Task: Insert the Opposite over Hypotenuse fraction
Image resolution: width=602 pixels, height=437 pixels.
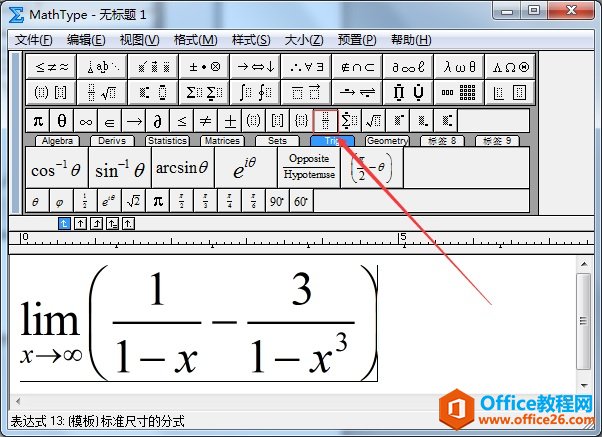Action: (309, 168)
